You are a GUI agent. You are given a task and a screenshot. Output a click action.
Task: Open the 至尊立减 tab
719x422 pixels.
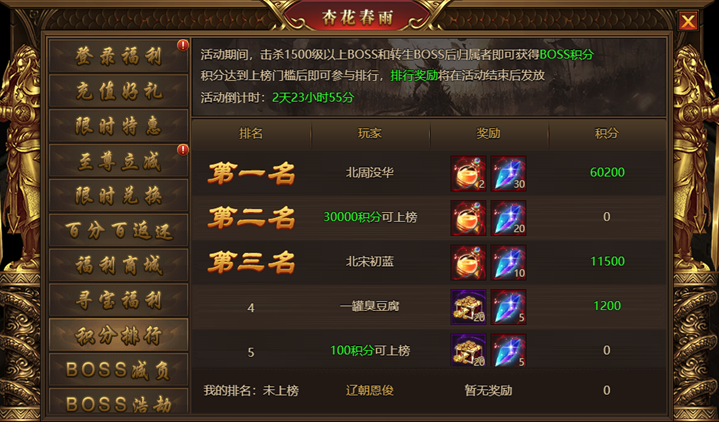pyautogui.click(x=119, y=161)
